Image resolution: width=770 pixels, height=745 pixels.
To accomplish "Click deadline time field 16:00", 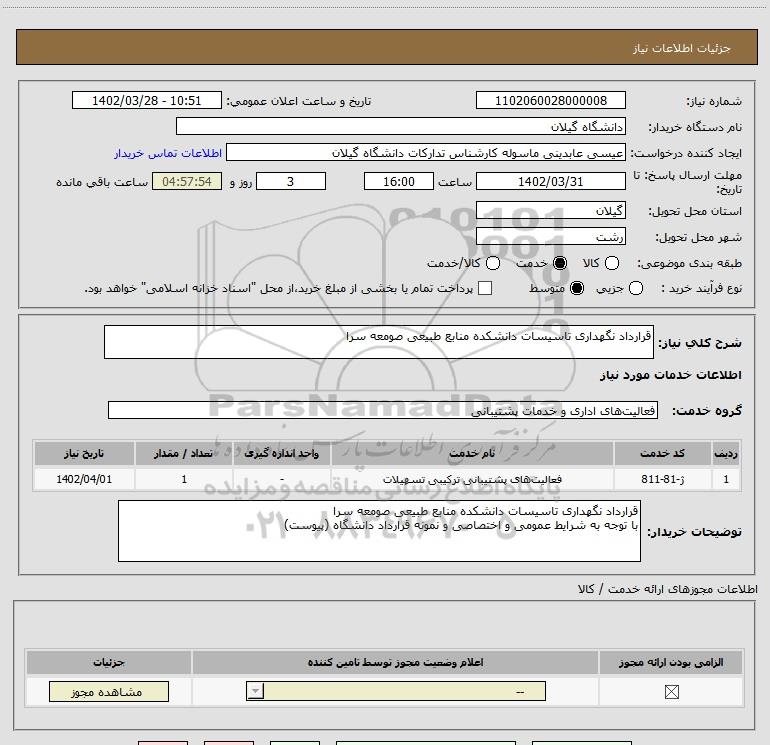I will pos(399,181).
